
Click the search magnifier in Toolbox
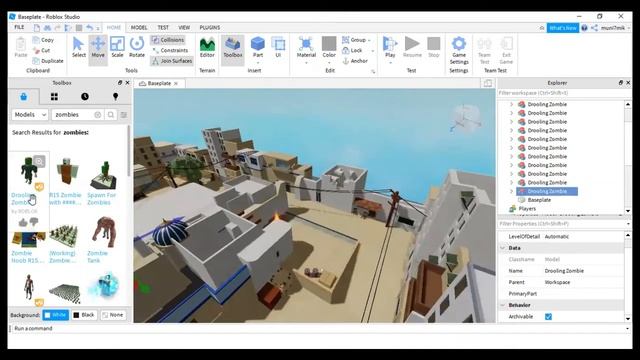(111, 115)
